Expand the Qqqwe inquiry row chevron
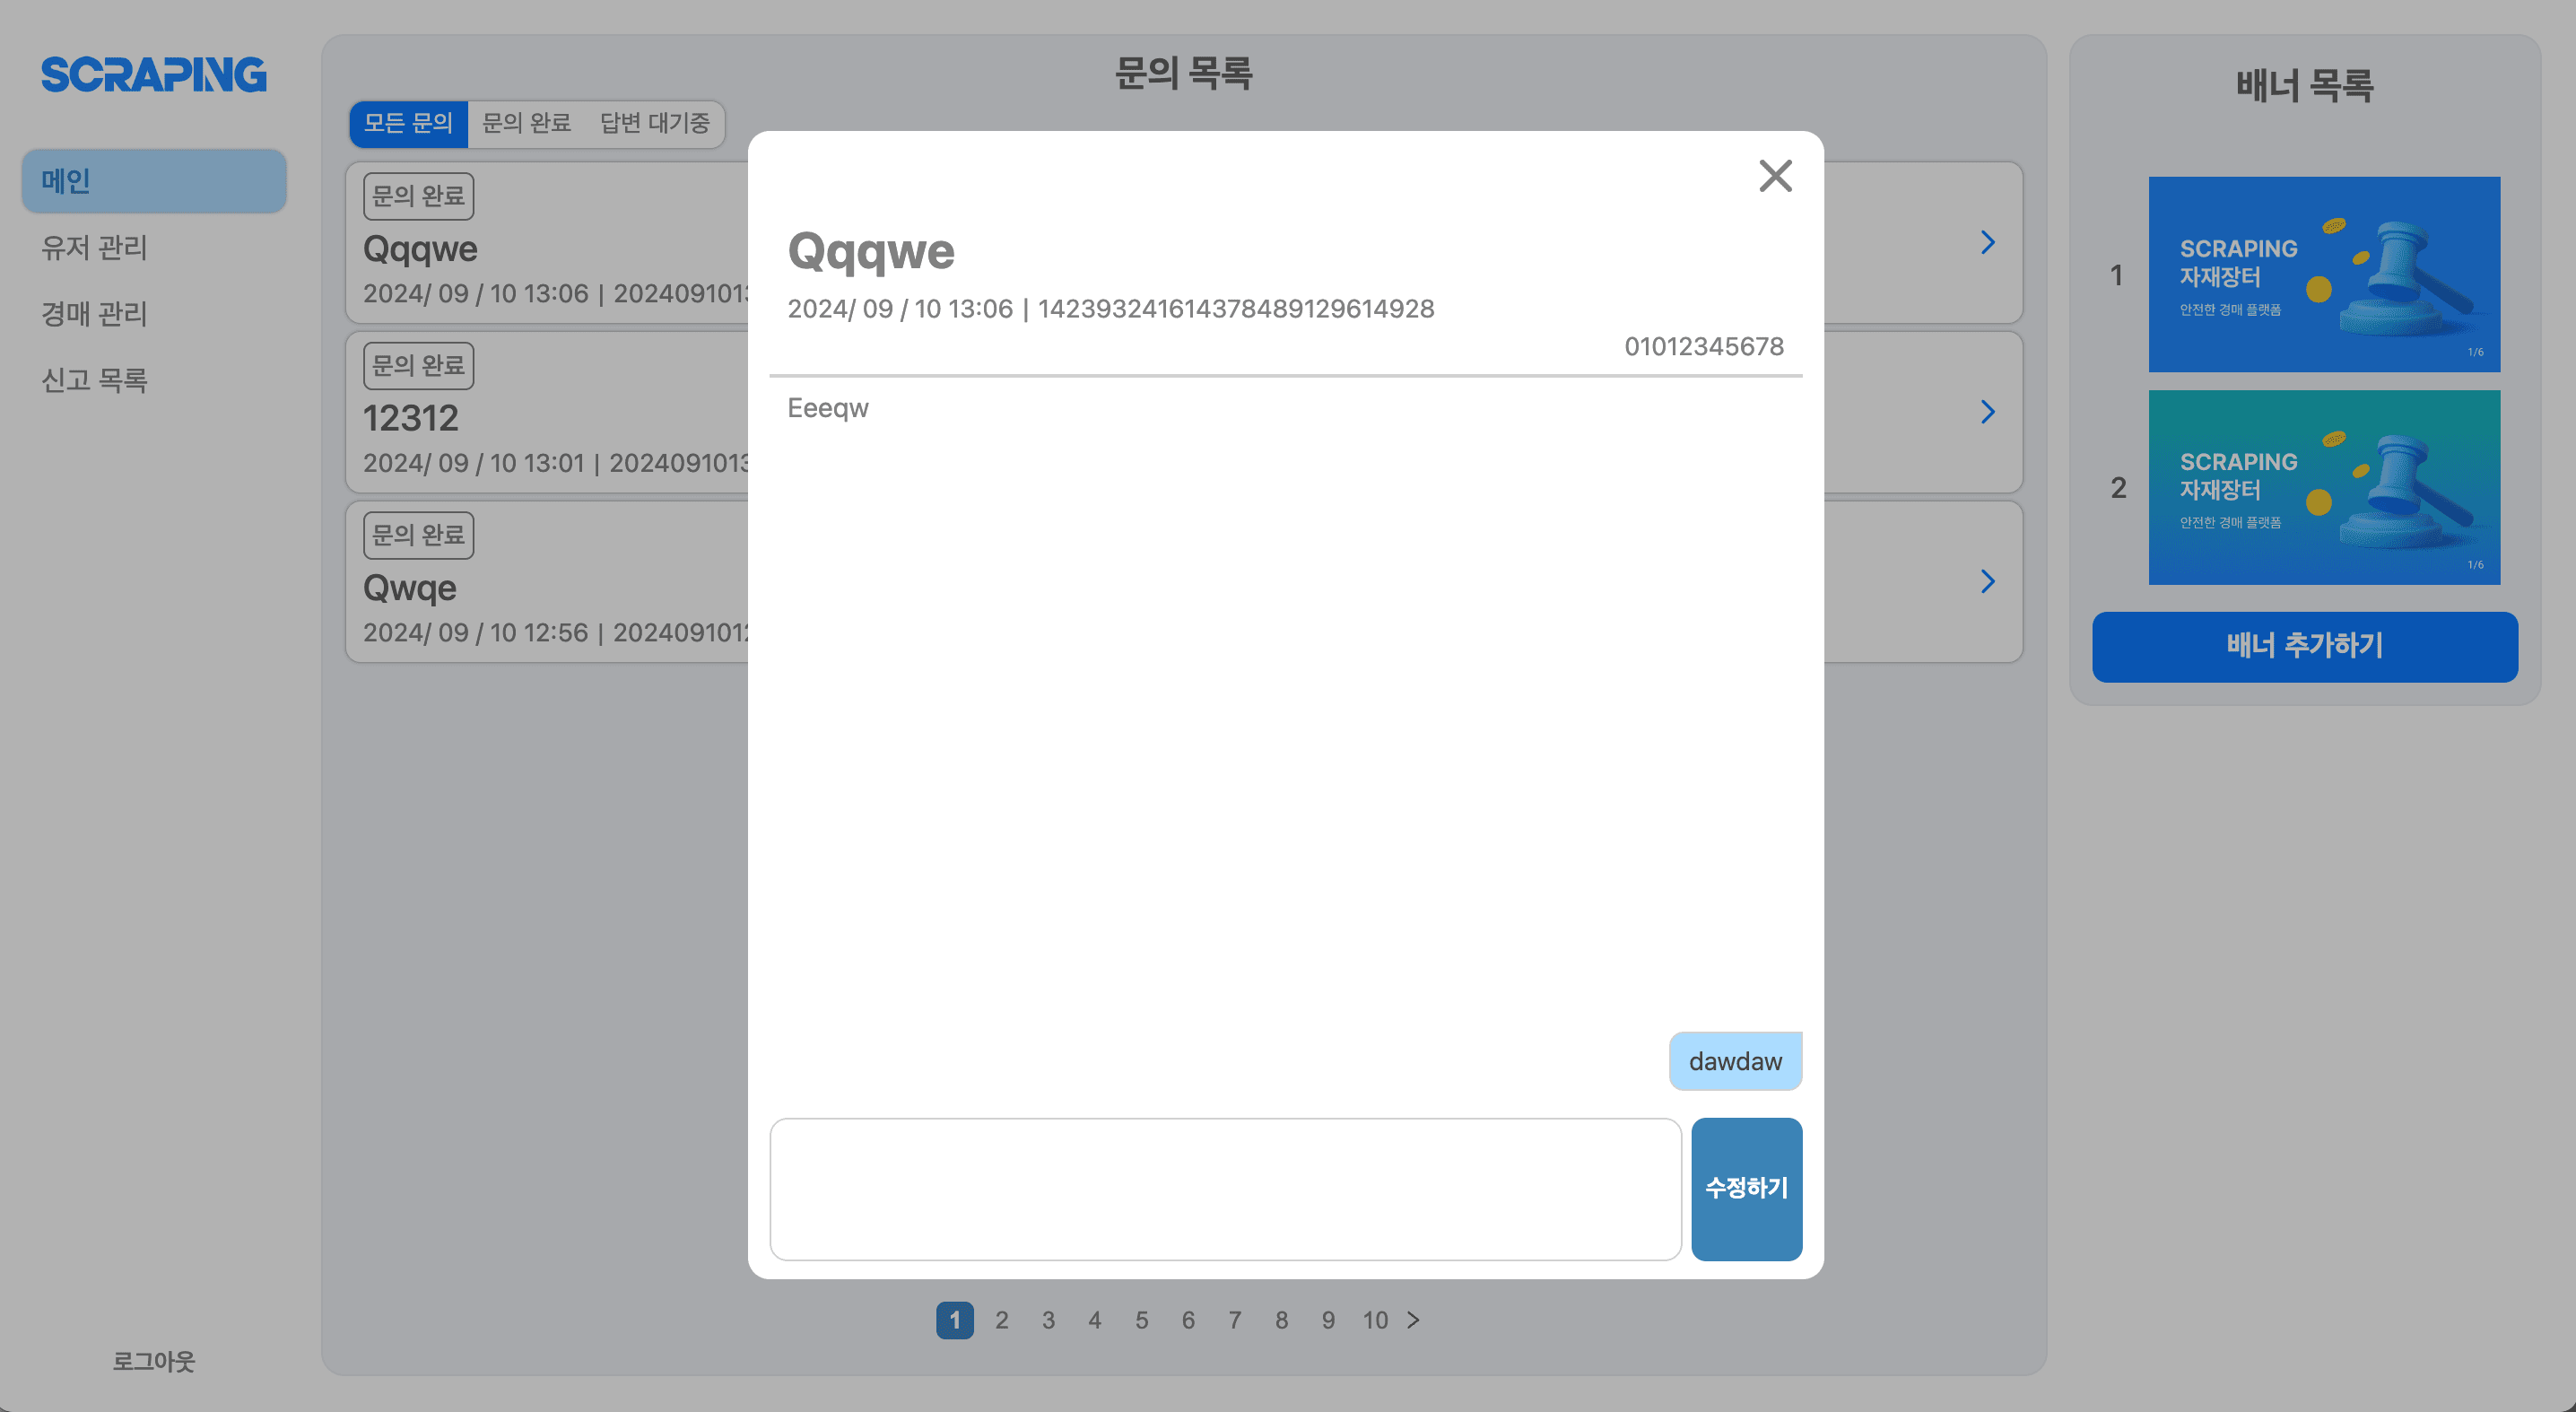 click(x=1987, y=243)
